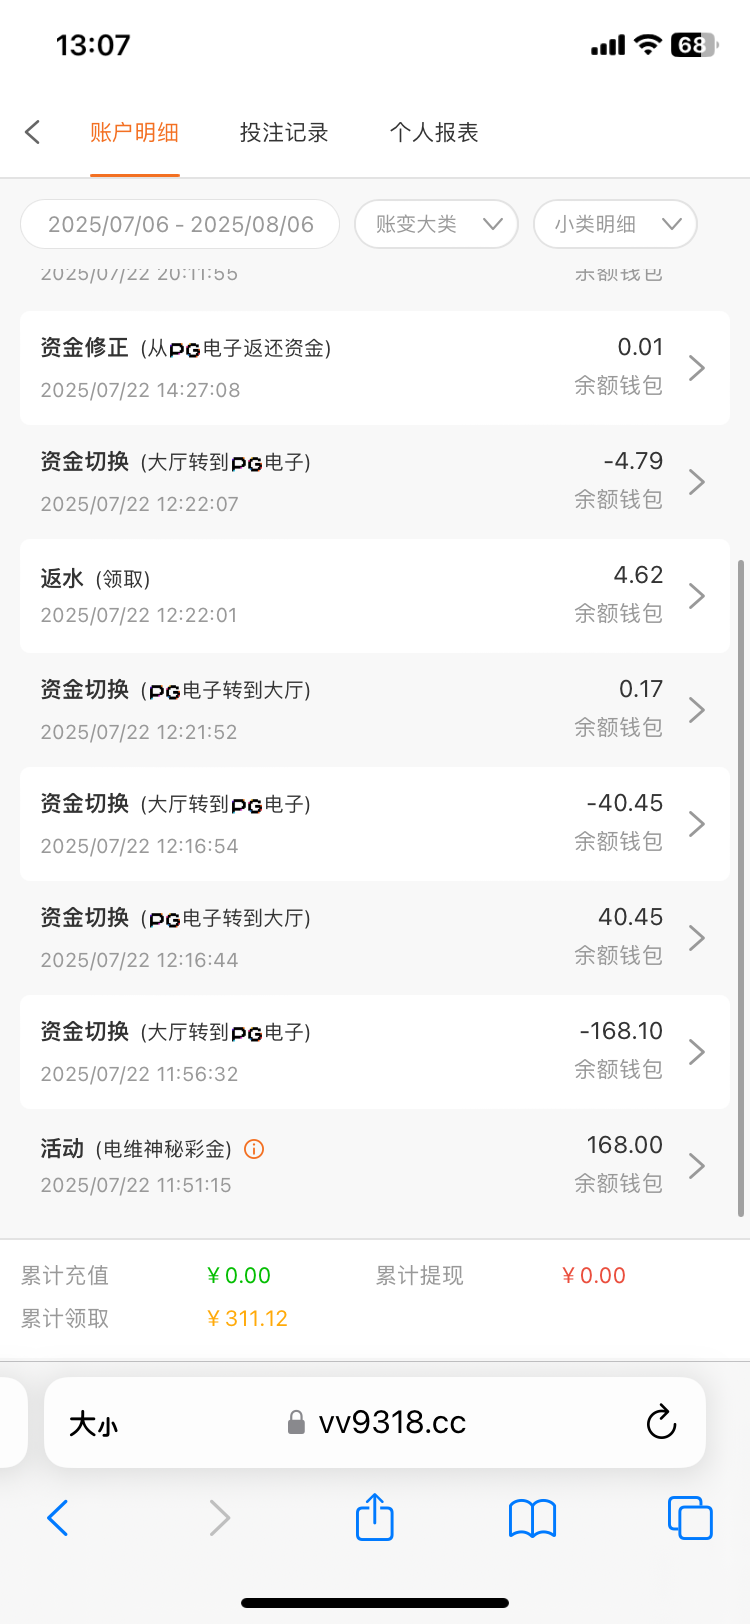Open the 账变大类 dropdown
Screen dimensions: 750x1624
pos(436,224)
